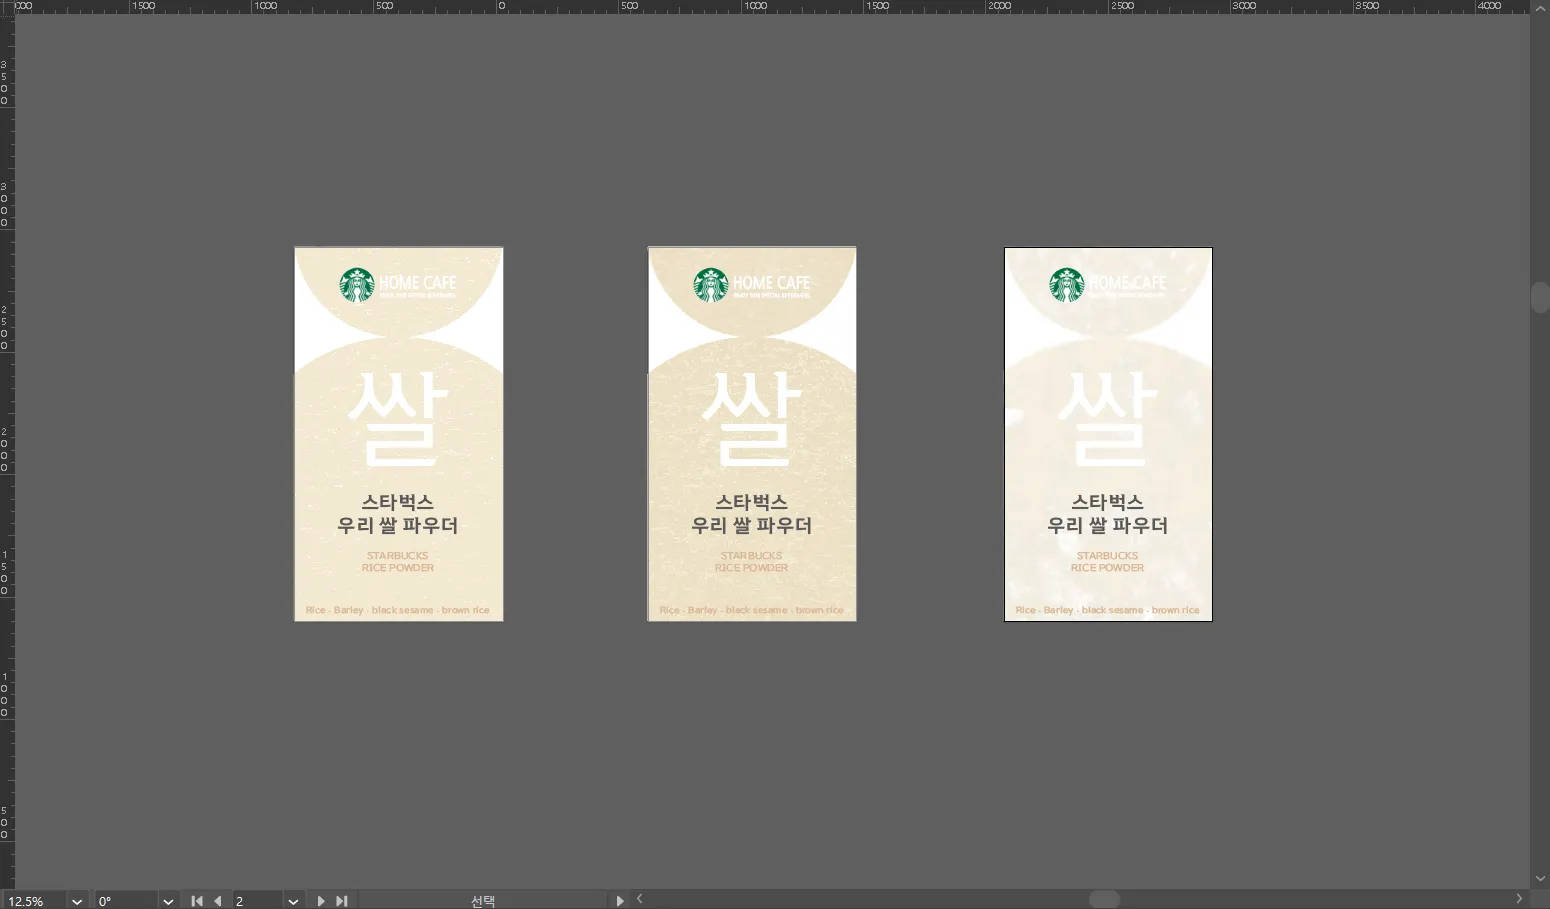Click the 12.5% zoom level field

36,901
